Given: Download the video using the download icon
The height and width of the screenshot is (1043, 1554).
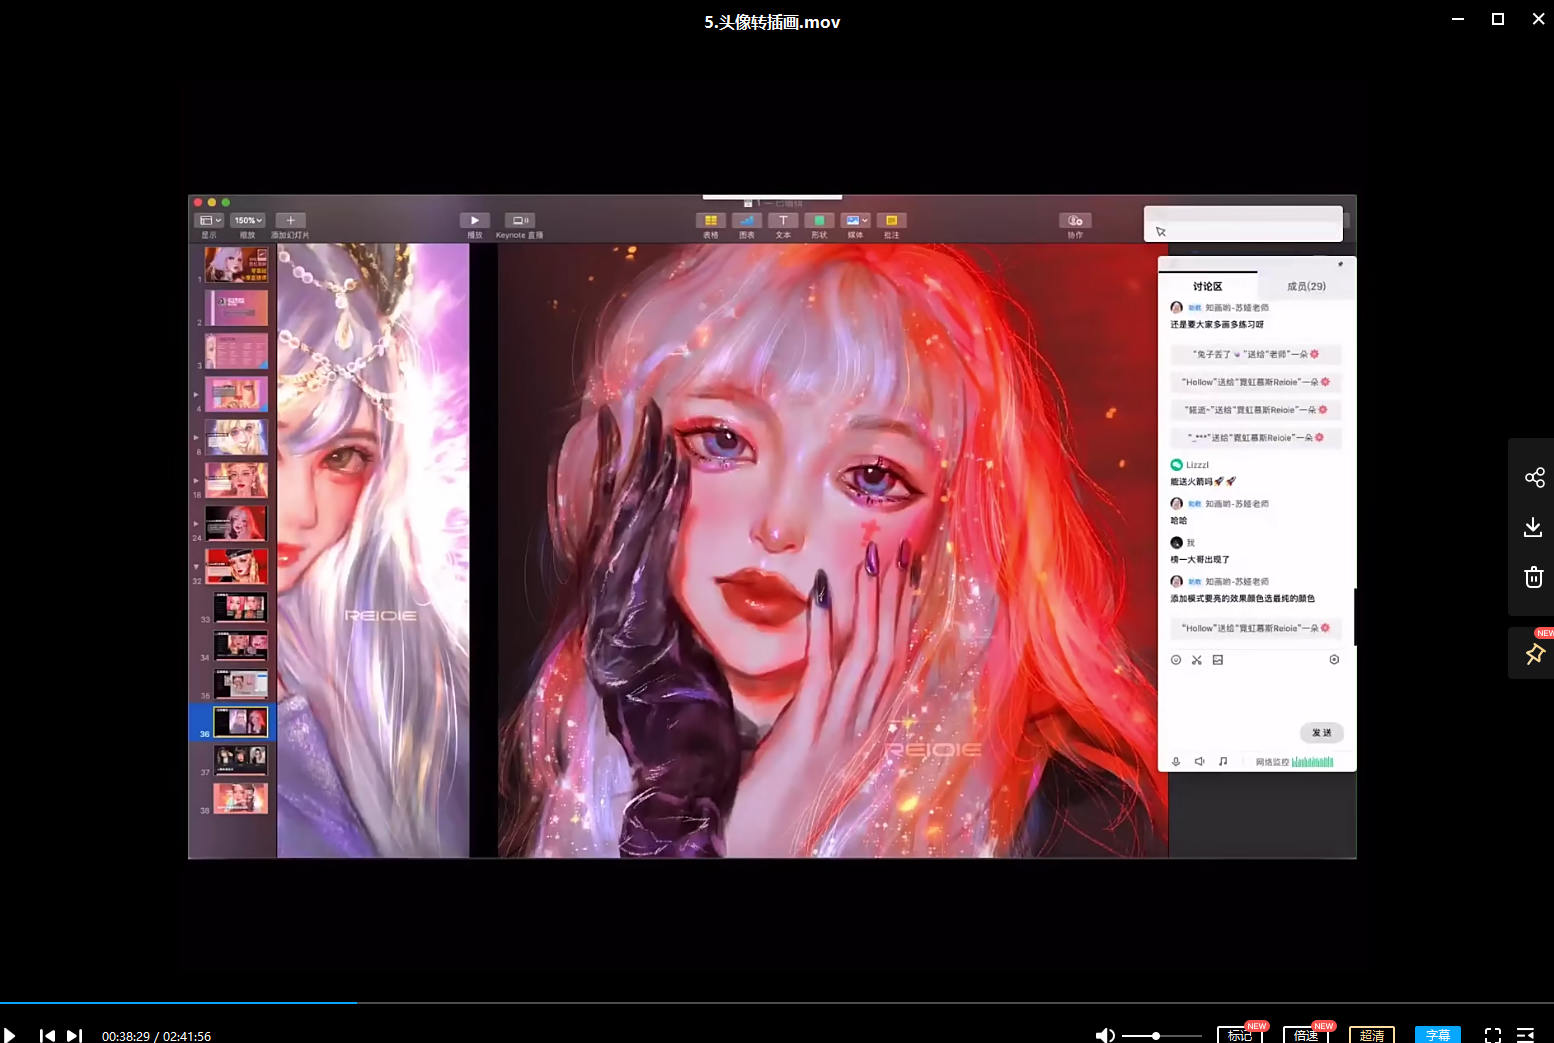Looking at the screenshot, I should click(1533, 527).
